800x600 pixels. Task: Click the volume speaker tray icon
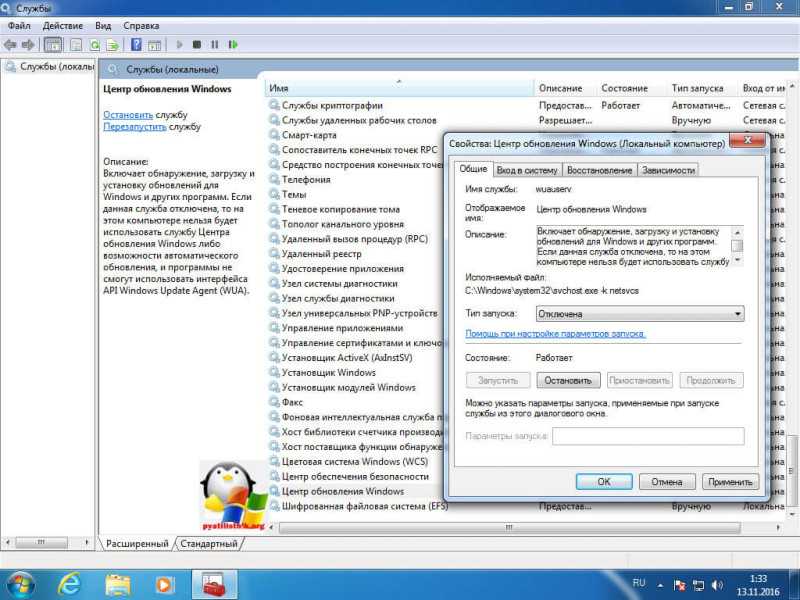point(717,585)
